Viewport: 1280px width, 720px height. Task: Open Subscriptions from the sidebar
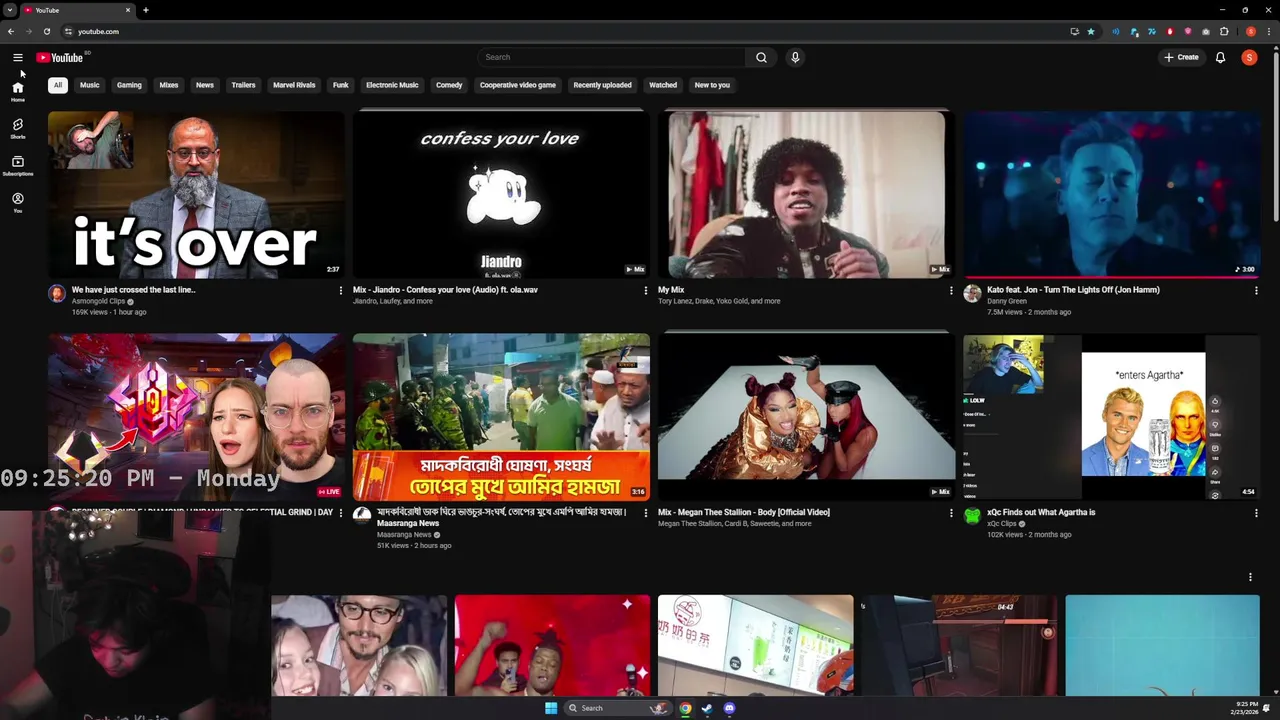pos(18,166)
